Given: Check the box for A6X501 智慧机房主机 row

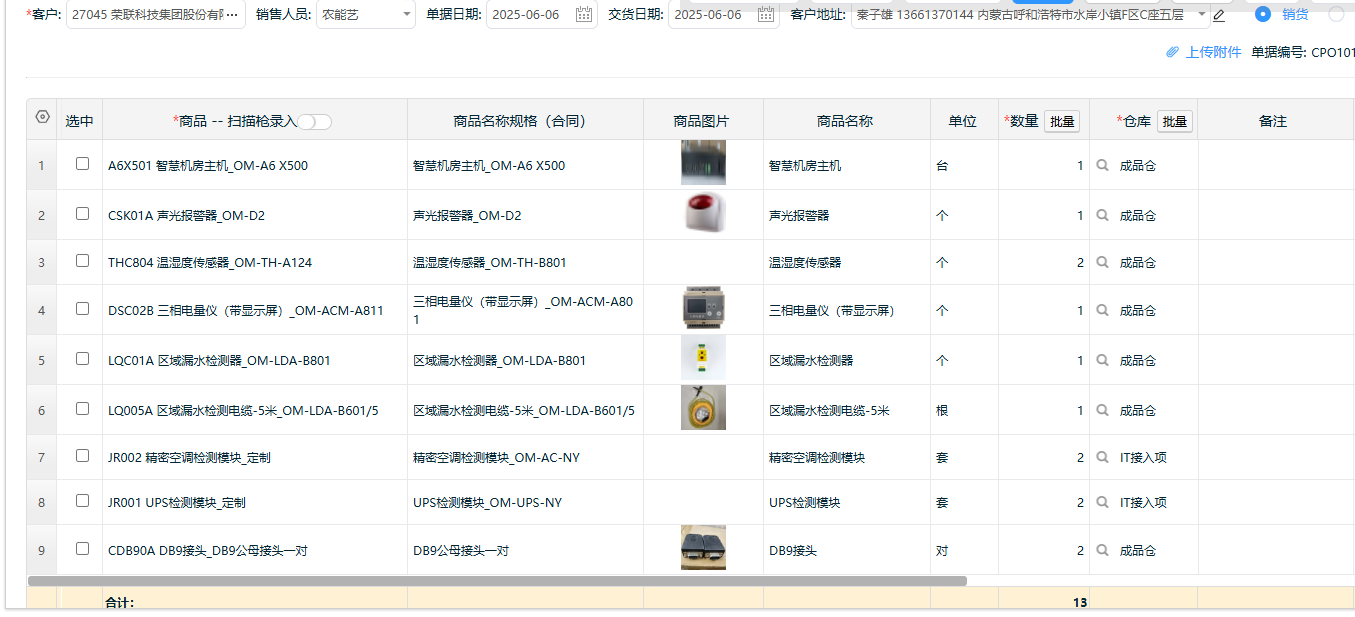Looking at the screenshot, I should click(83, 164).
